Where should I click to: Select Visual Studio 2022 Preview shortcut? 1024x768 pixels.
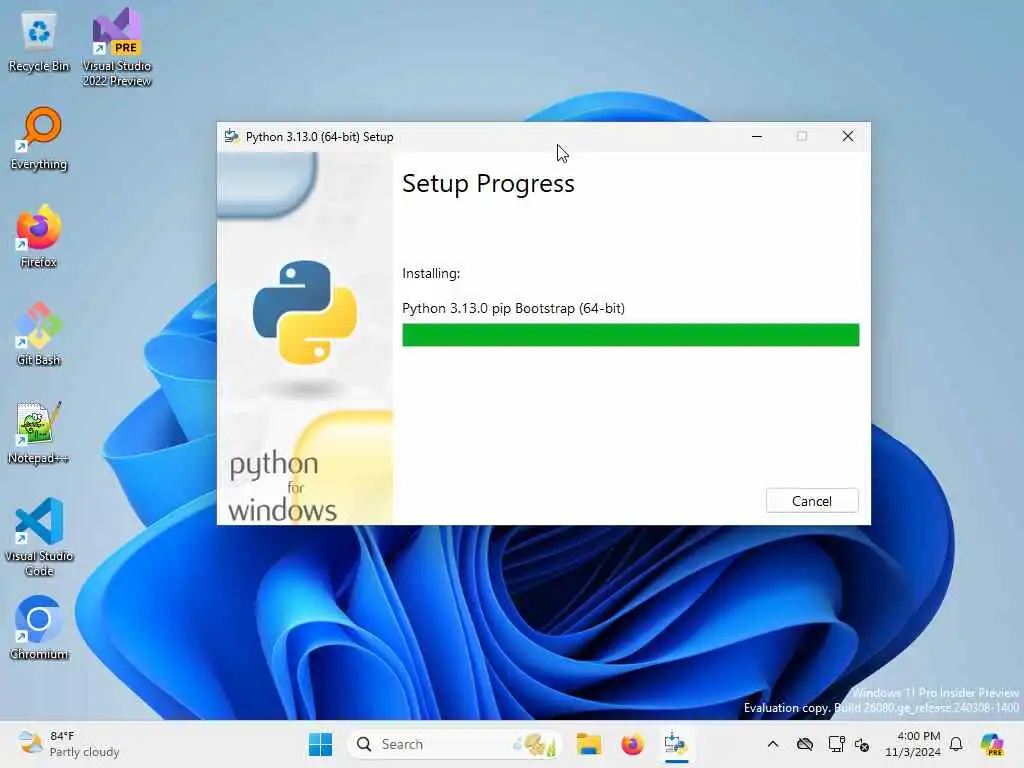point(117,47)
